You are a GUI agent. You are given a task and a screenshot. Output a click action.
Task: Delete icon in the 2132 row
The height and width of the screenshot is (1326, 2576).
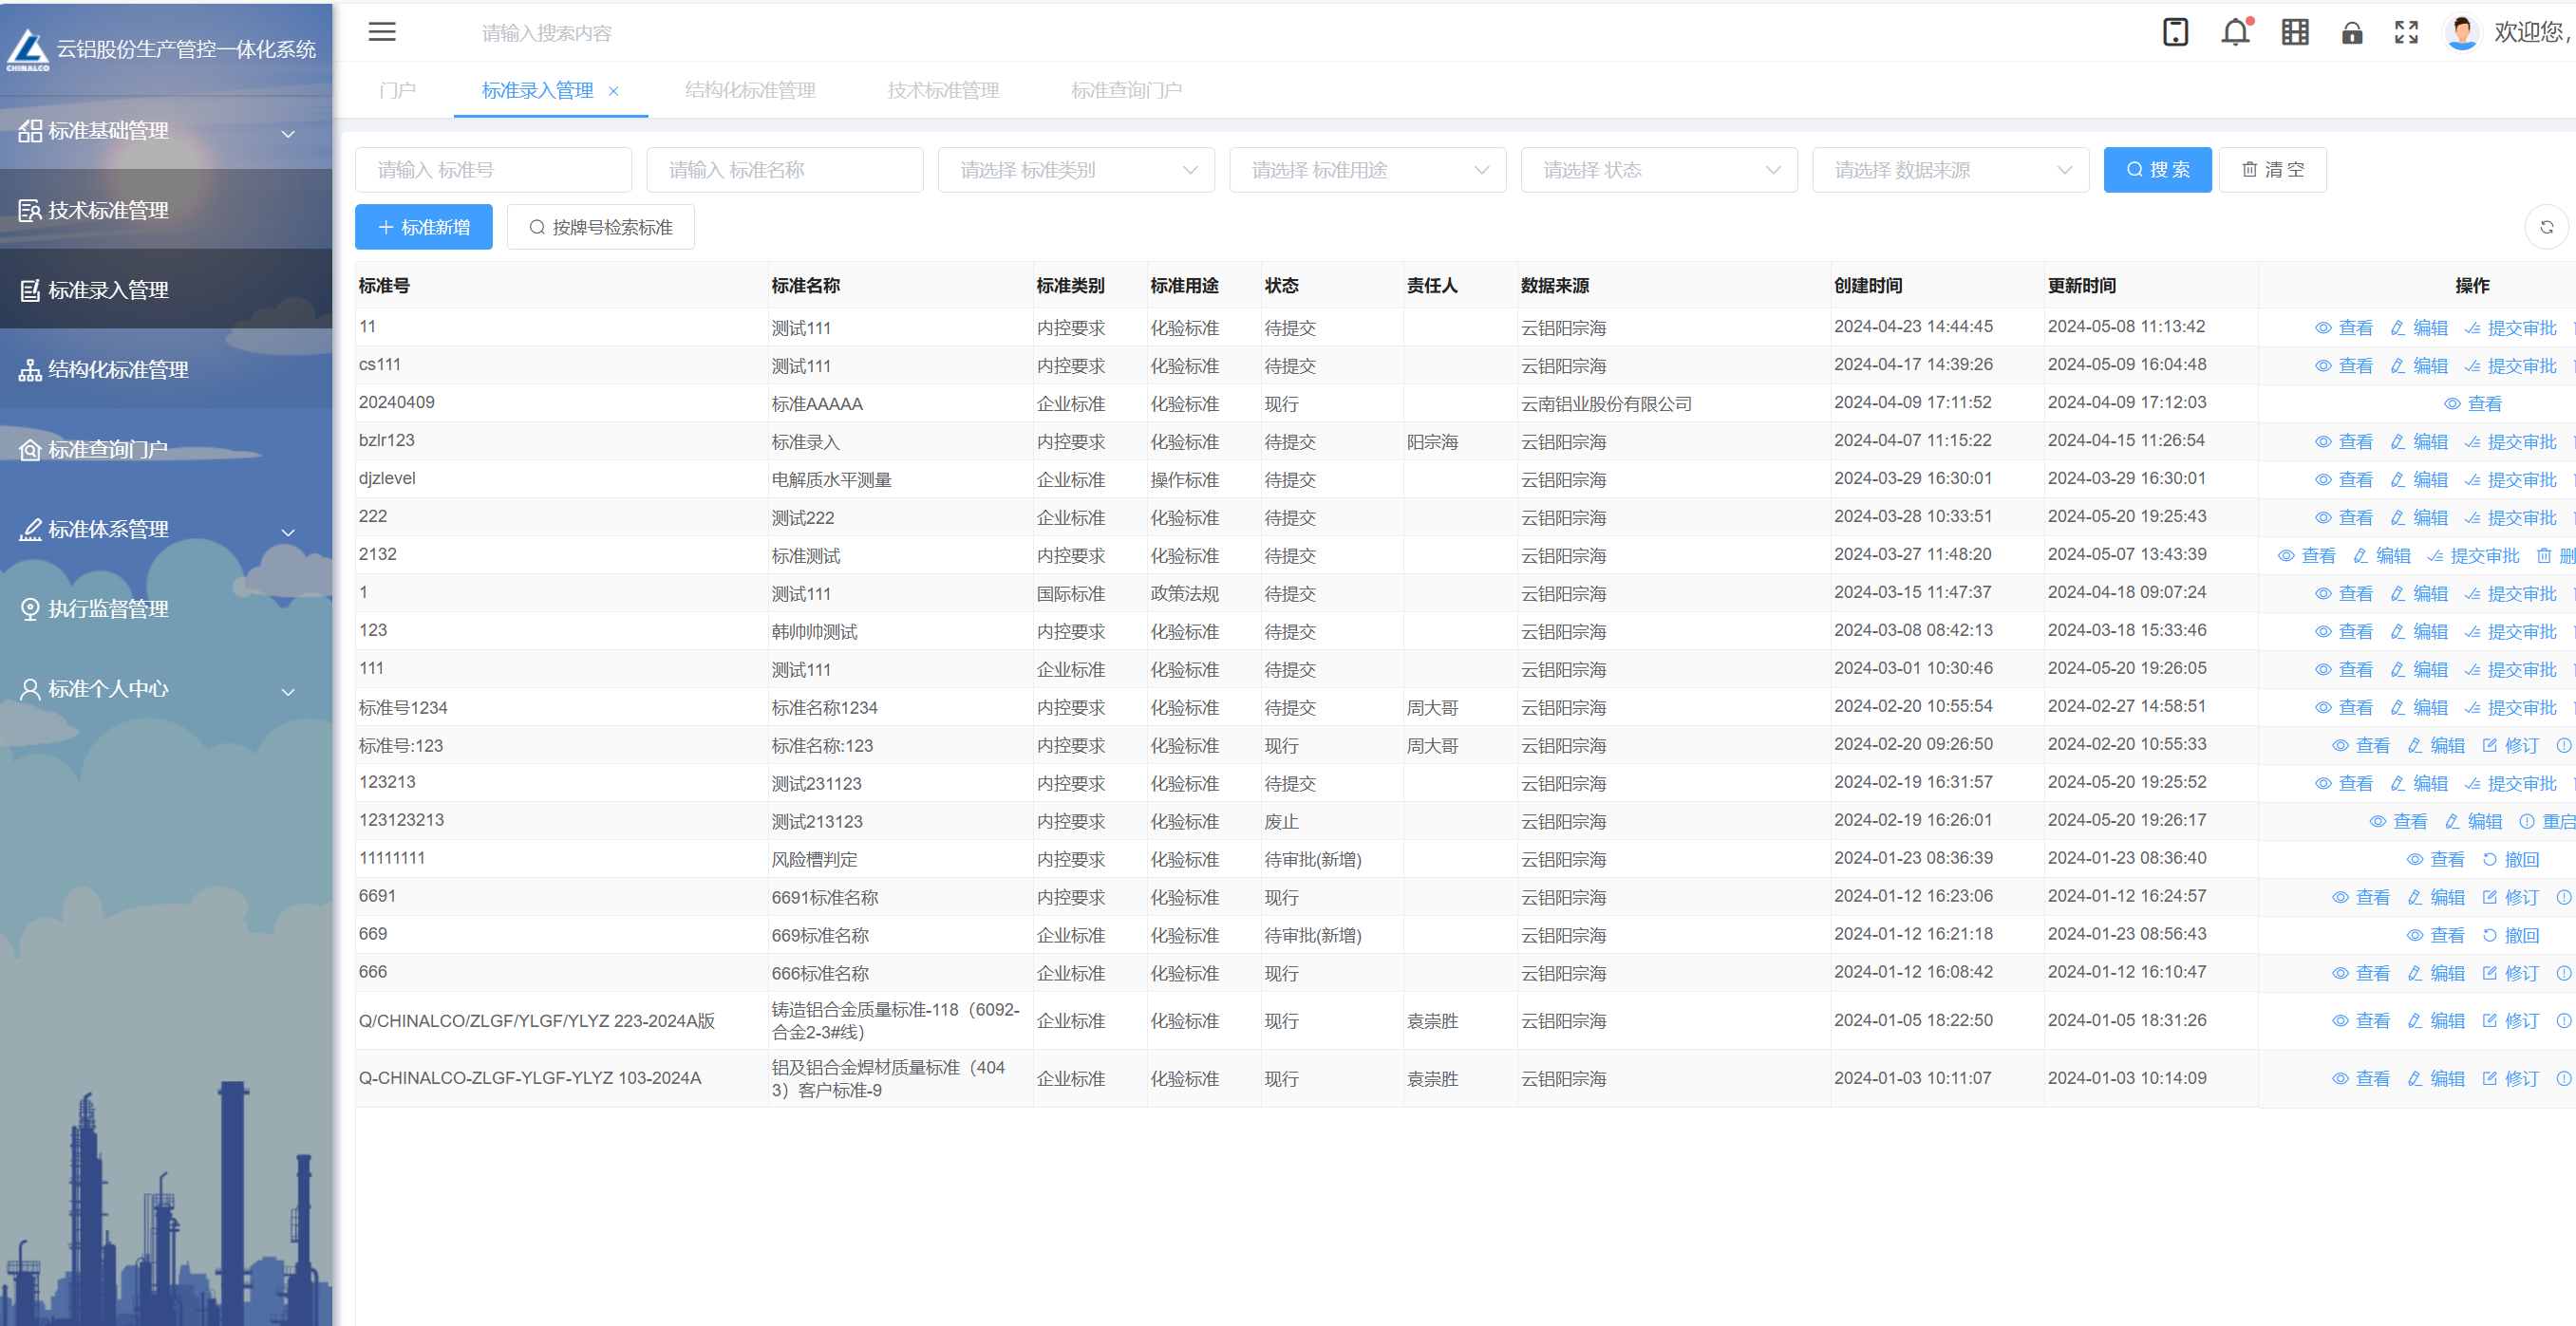pos(2543,555)
